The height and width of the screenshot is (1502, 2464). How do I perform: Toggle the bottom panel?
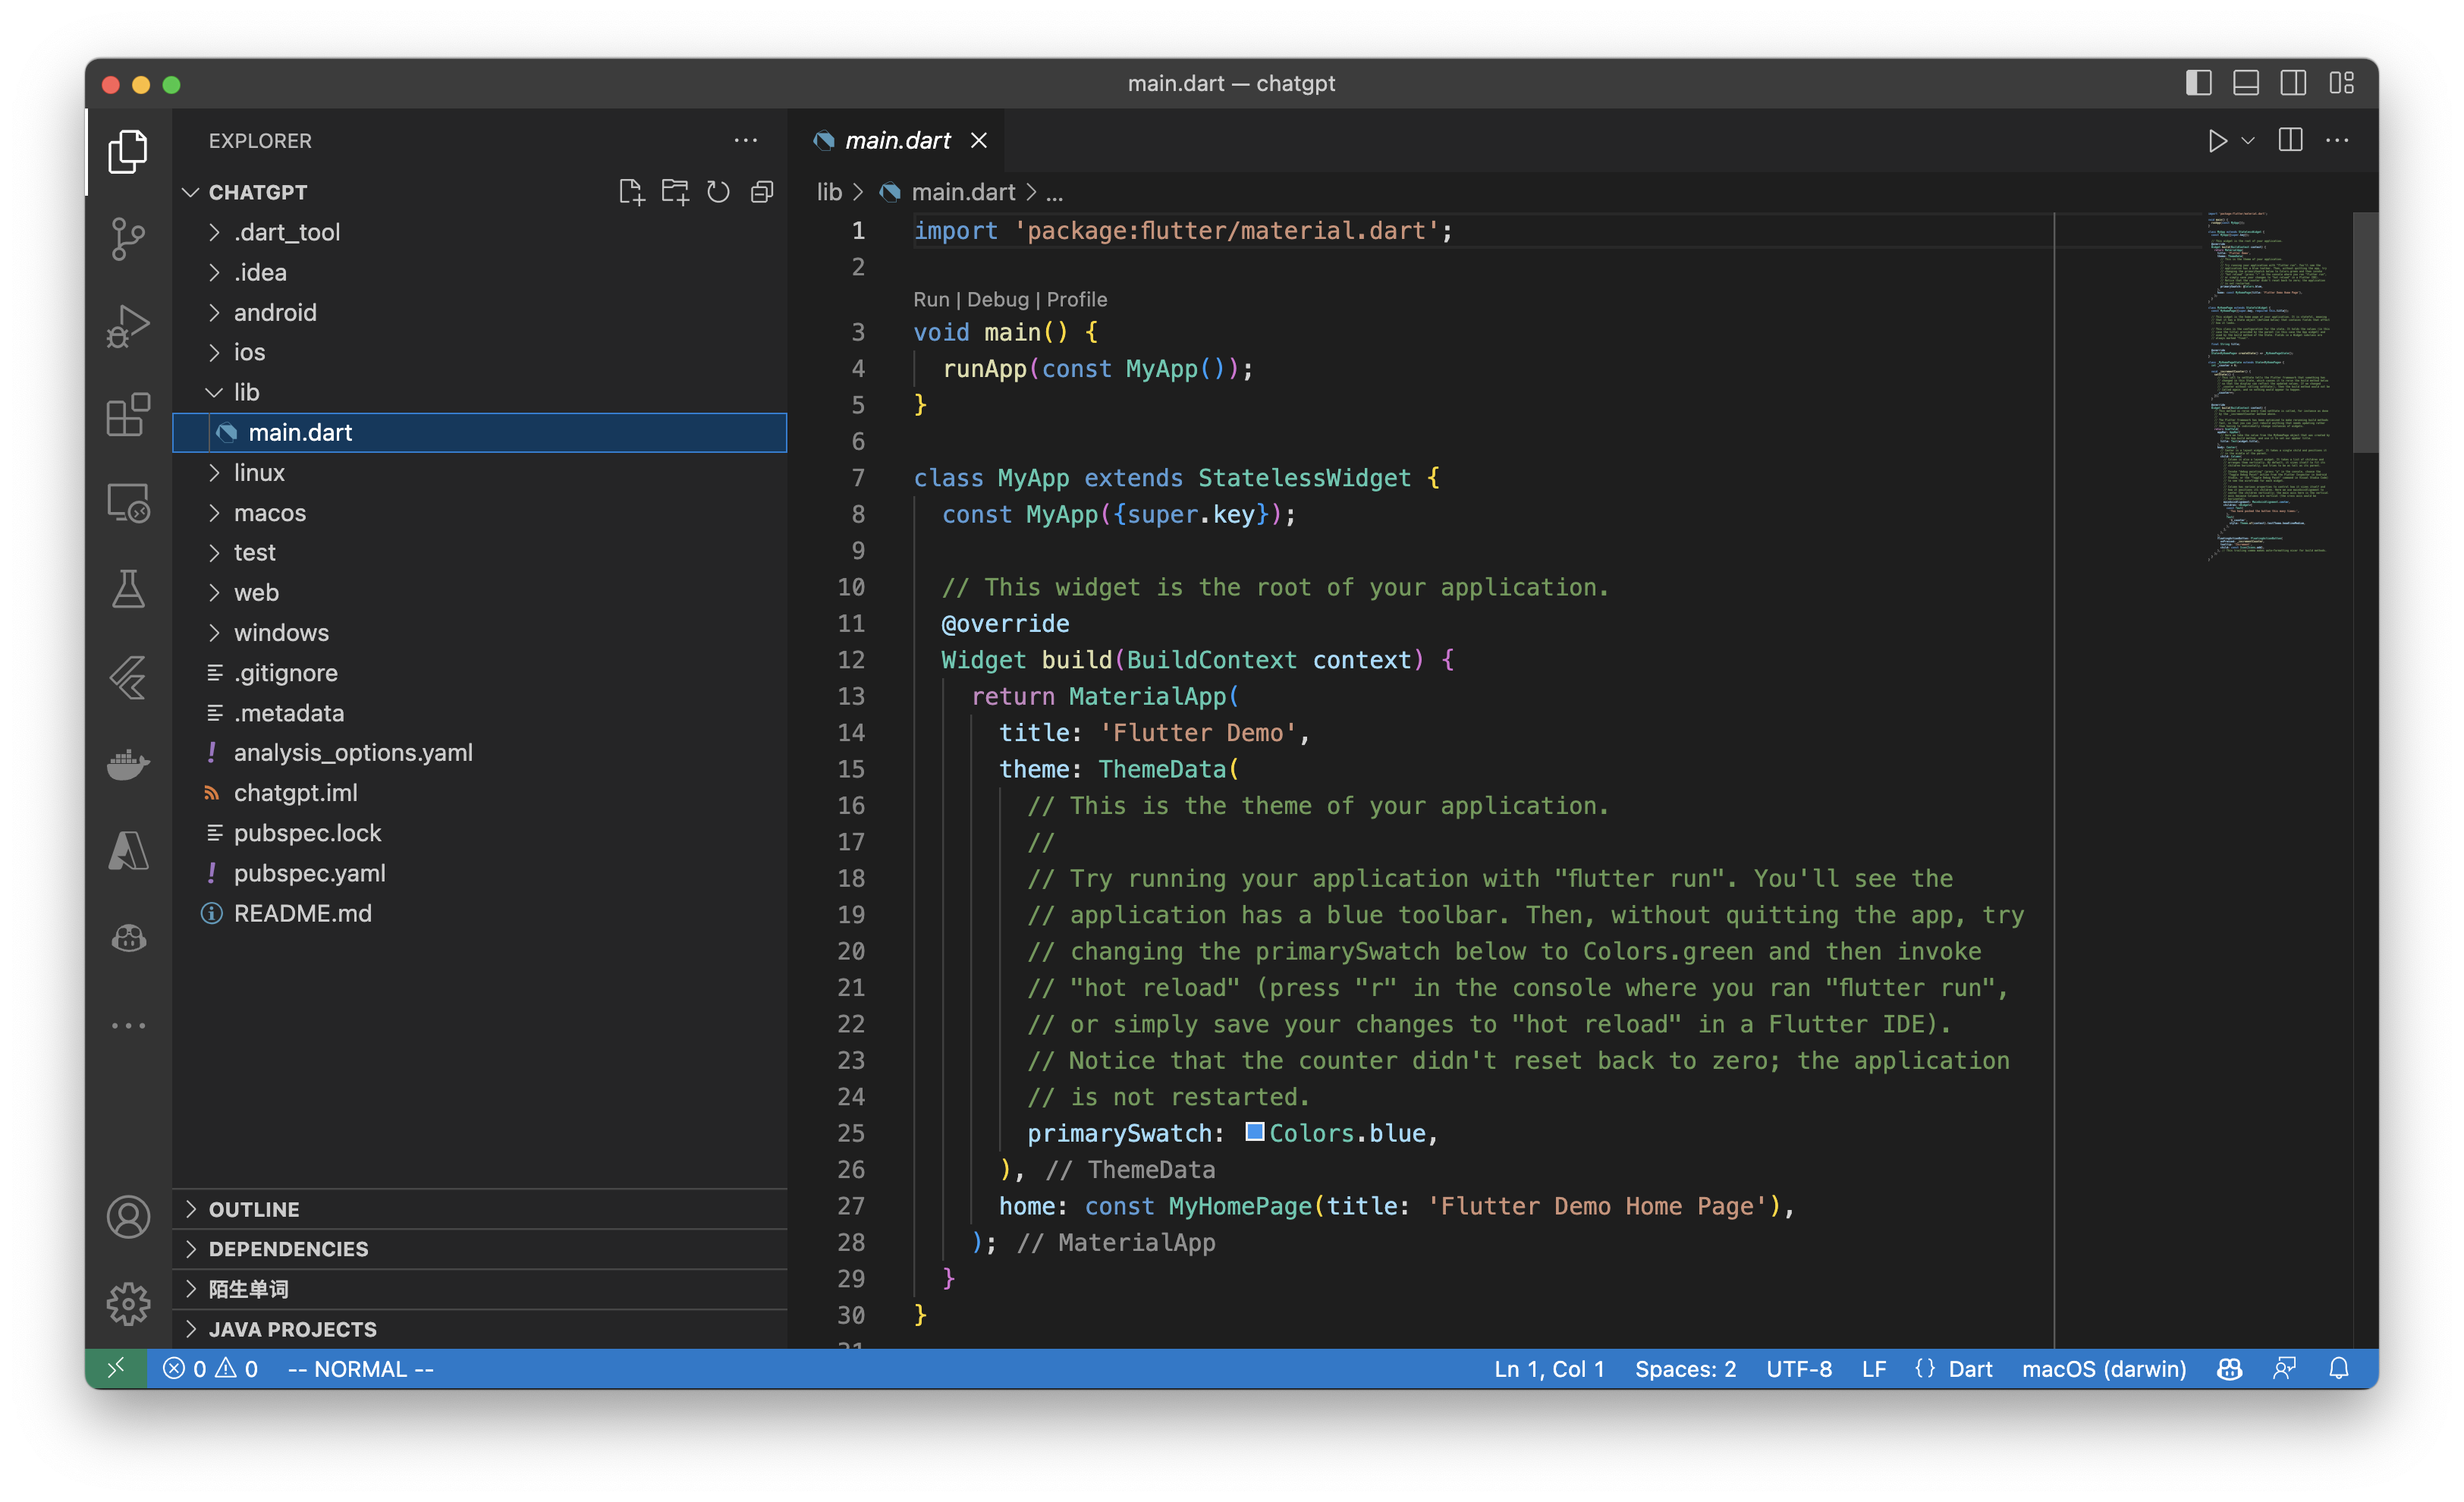coord(2246,83)
